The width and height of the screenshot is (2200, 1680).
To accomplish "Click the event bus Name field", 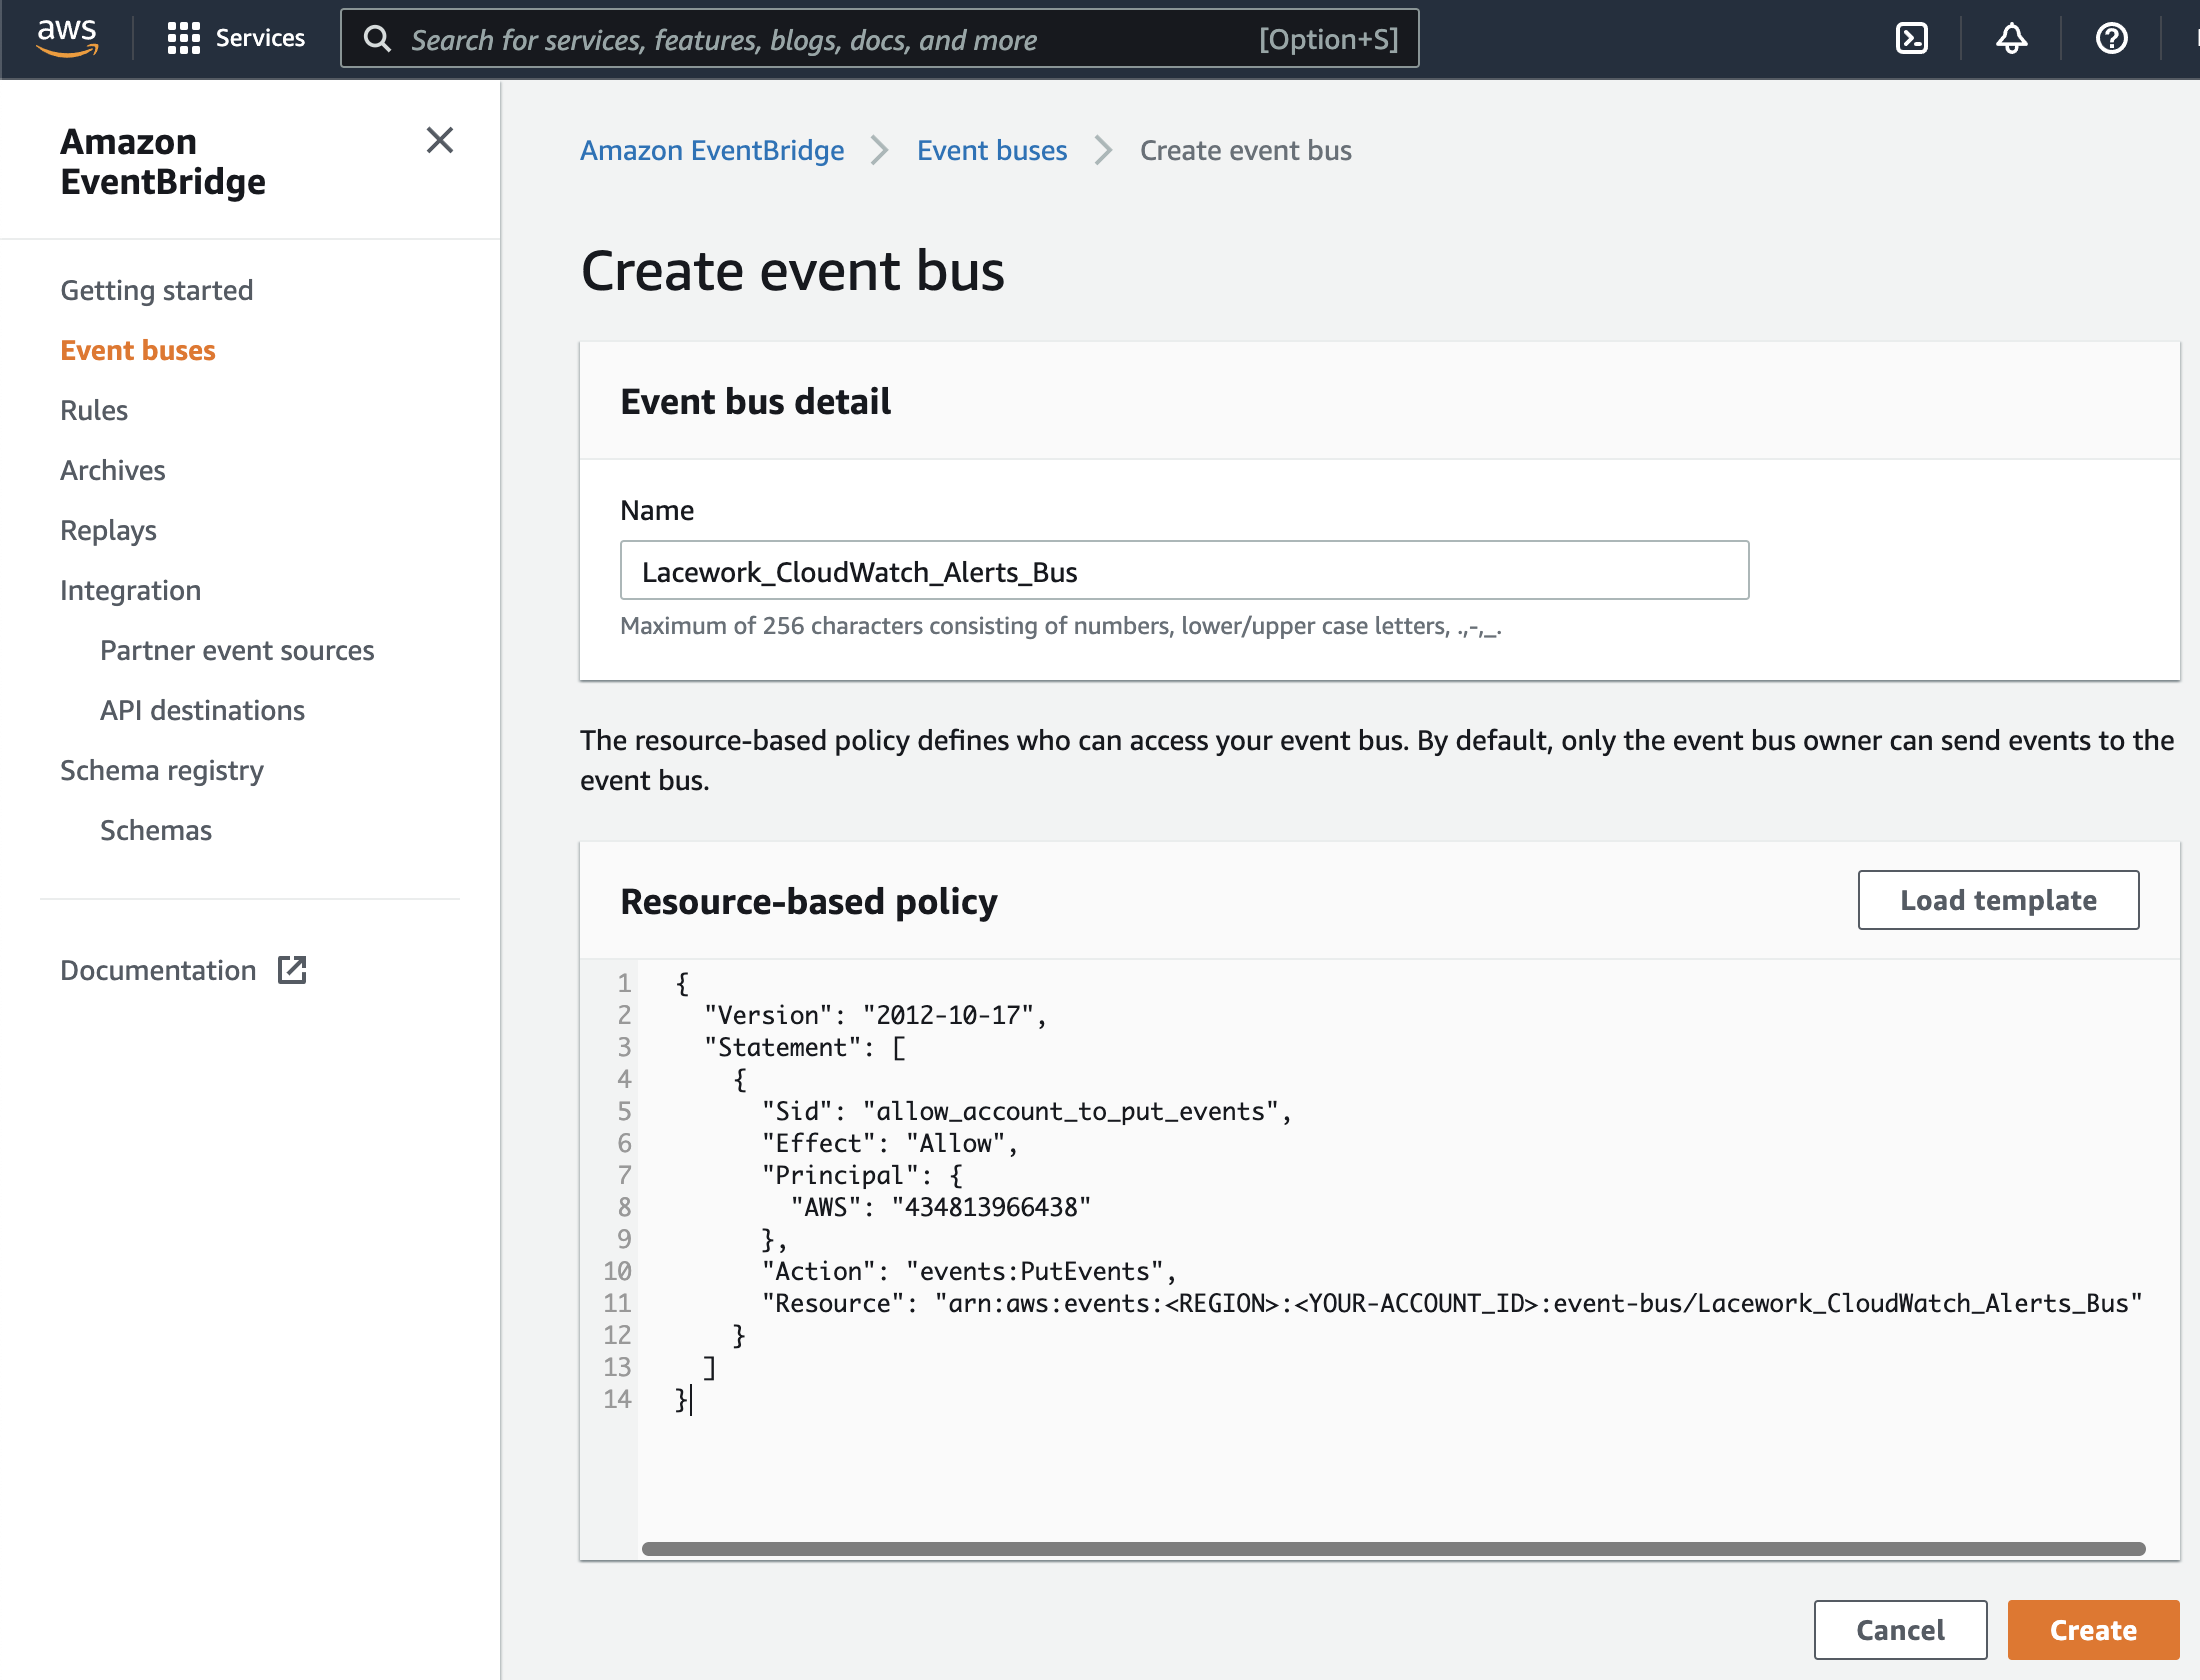I will pos(1184,571).
